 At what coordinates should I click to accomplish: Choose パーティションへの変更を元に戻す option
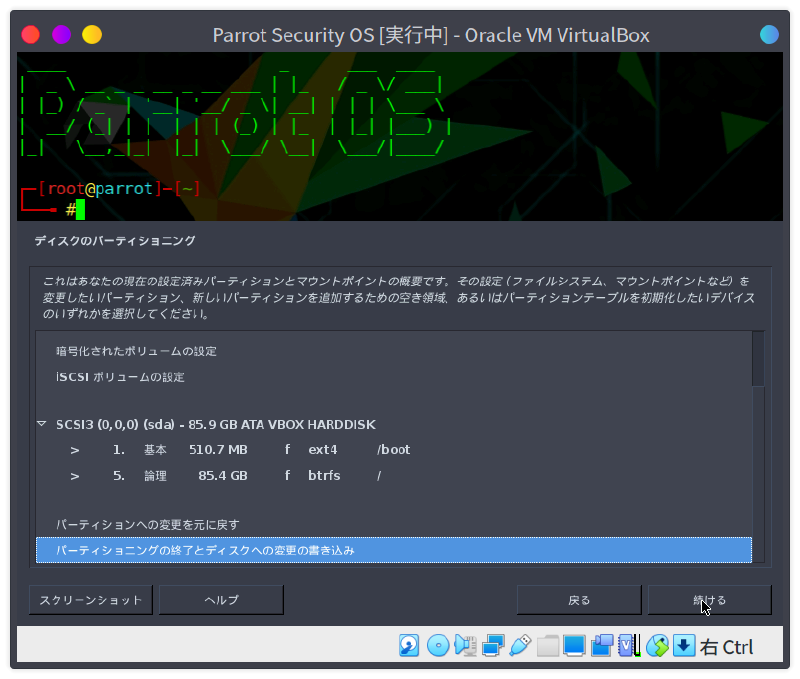(147, 524)
